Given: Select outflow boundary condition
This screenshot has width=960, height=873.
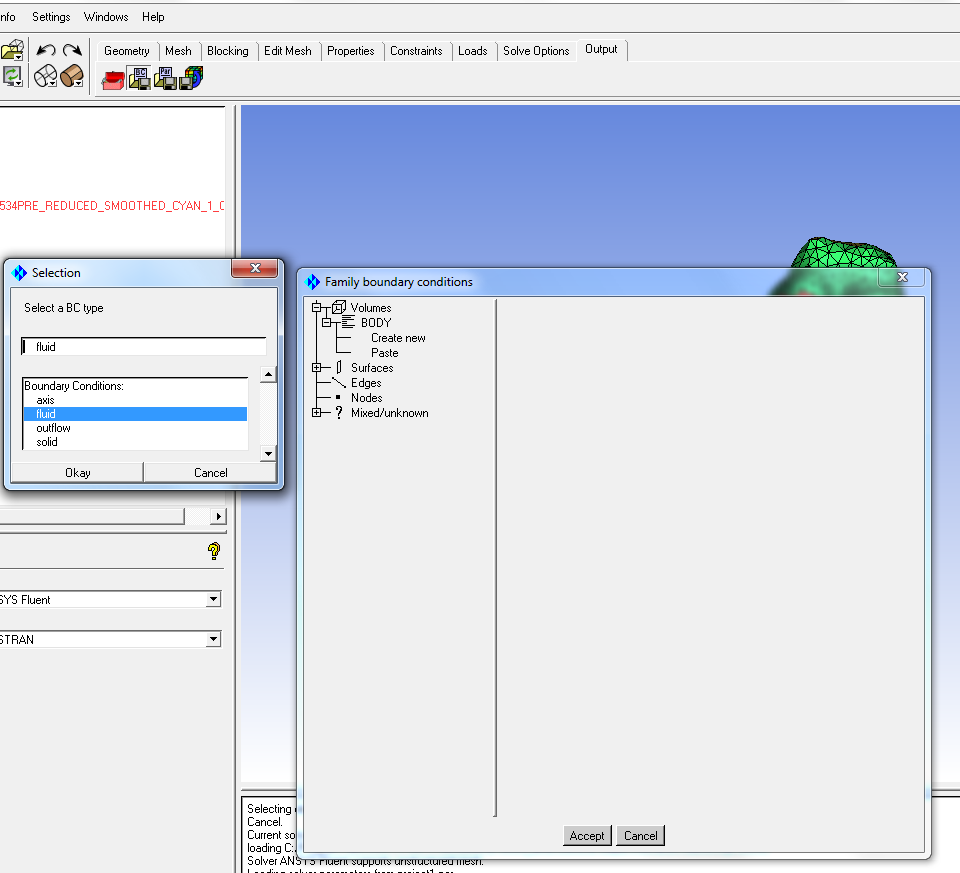Looking at the screenshot, I should point(135,428).
